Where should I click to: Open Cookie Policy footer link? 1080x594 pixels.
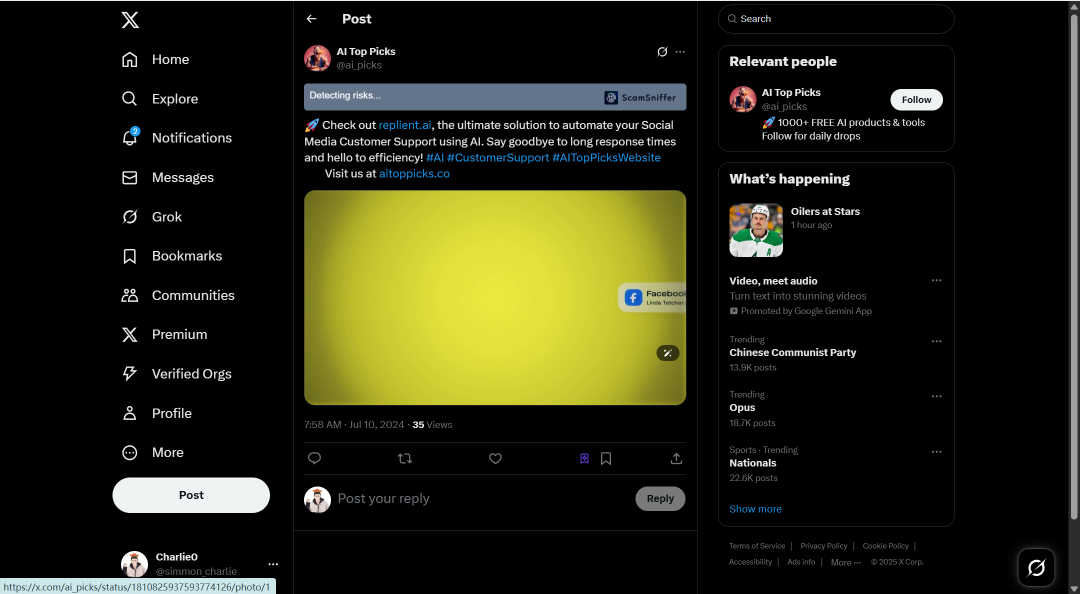pyautogui.click(x=886, y=546)
